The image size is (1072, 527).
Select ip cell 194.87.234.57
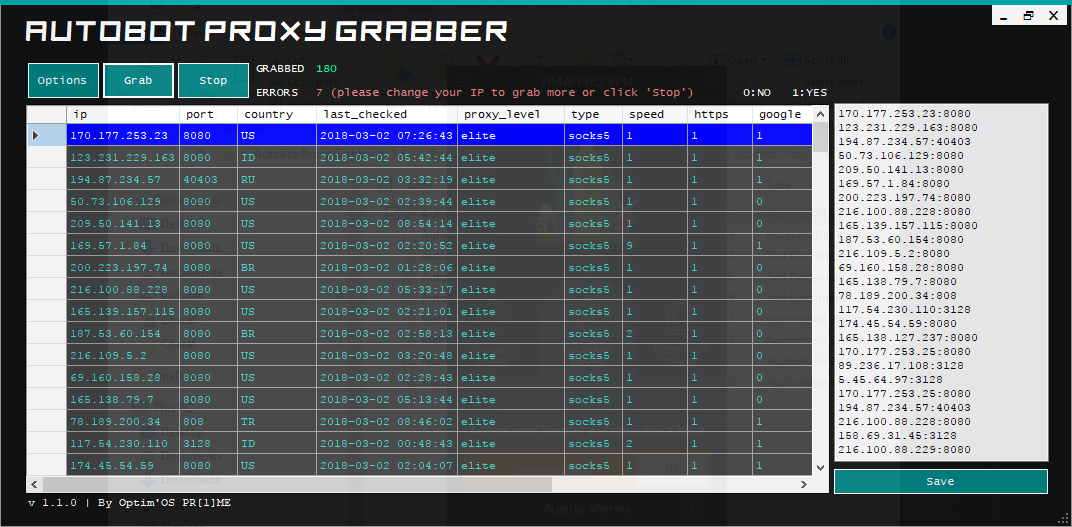coord(123,180)
